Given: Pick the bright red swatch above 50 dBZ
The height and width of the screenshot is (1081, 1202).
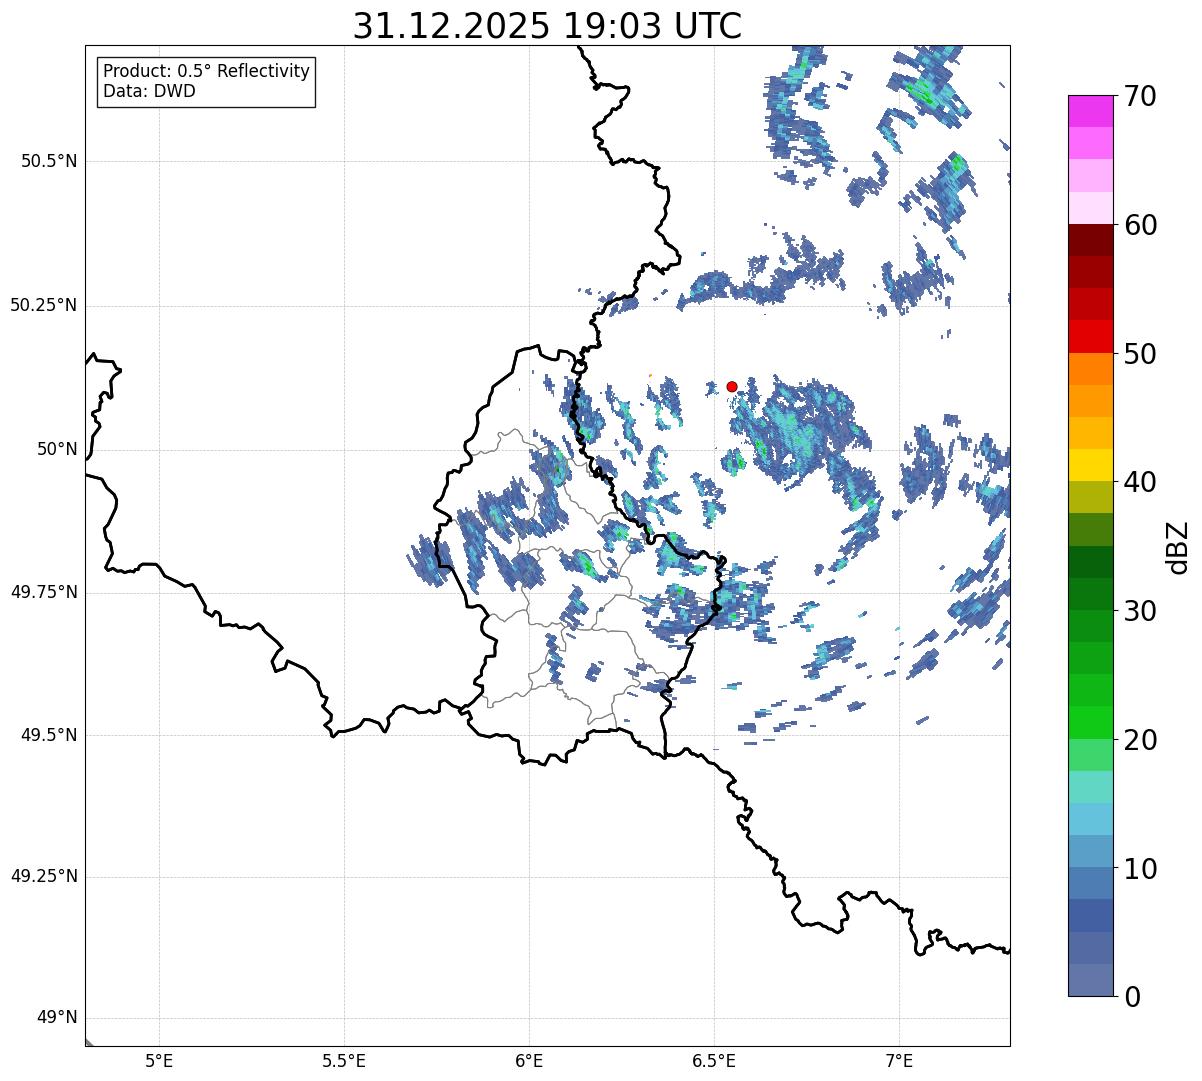Looking at the screenshot, I should pyautogui.click(x=1090, y=336).
